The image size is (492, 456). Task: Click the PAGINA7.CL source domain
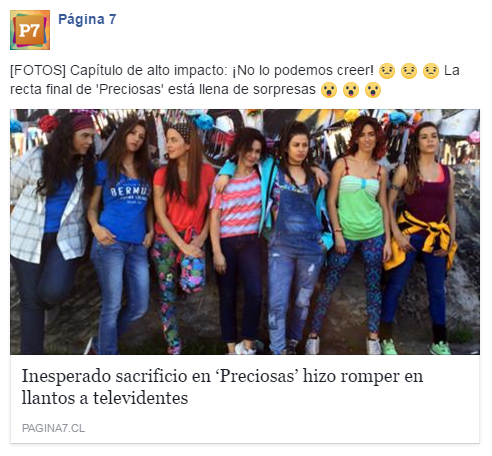click(x=53, y=428)
